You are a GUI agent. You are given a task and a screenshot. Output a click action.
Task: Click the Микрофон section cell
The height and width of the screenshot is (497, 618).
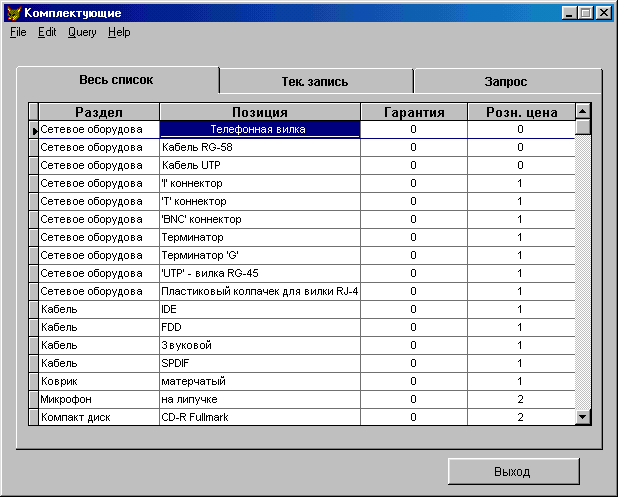99,399
